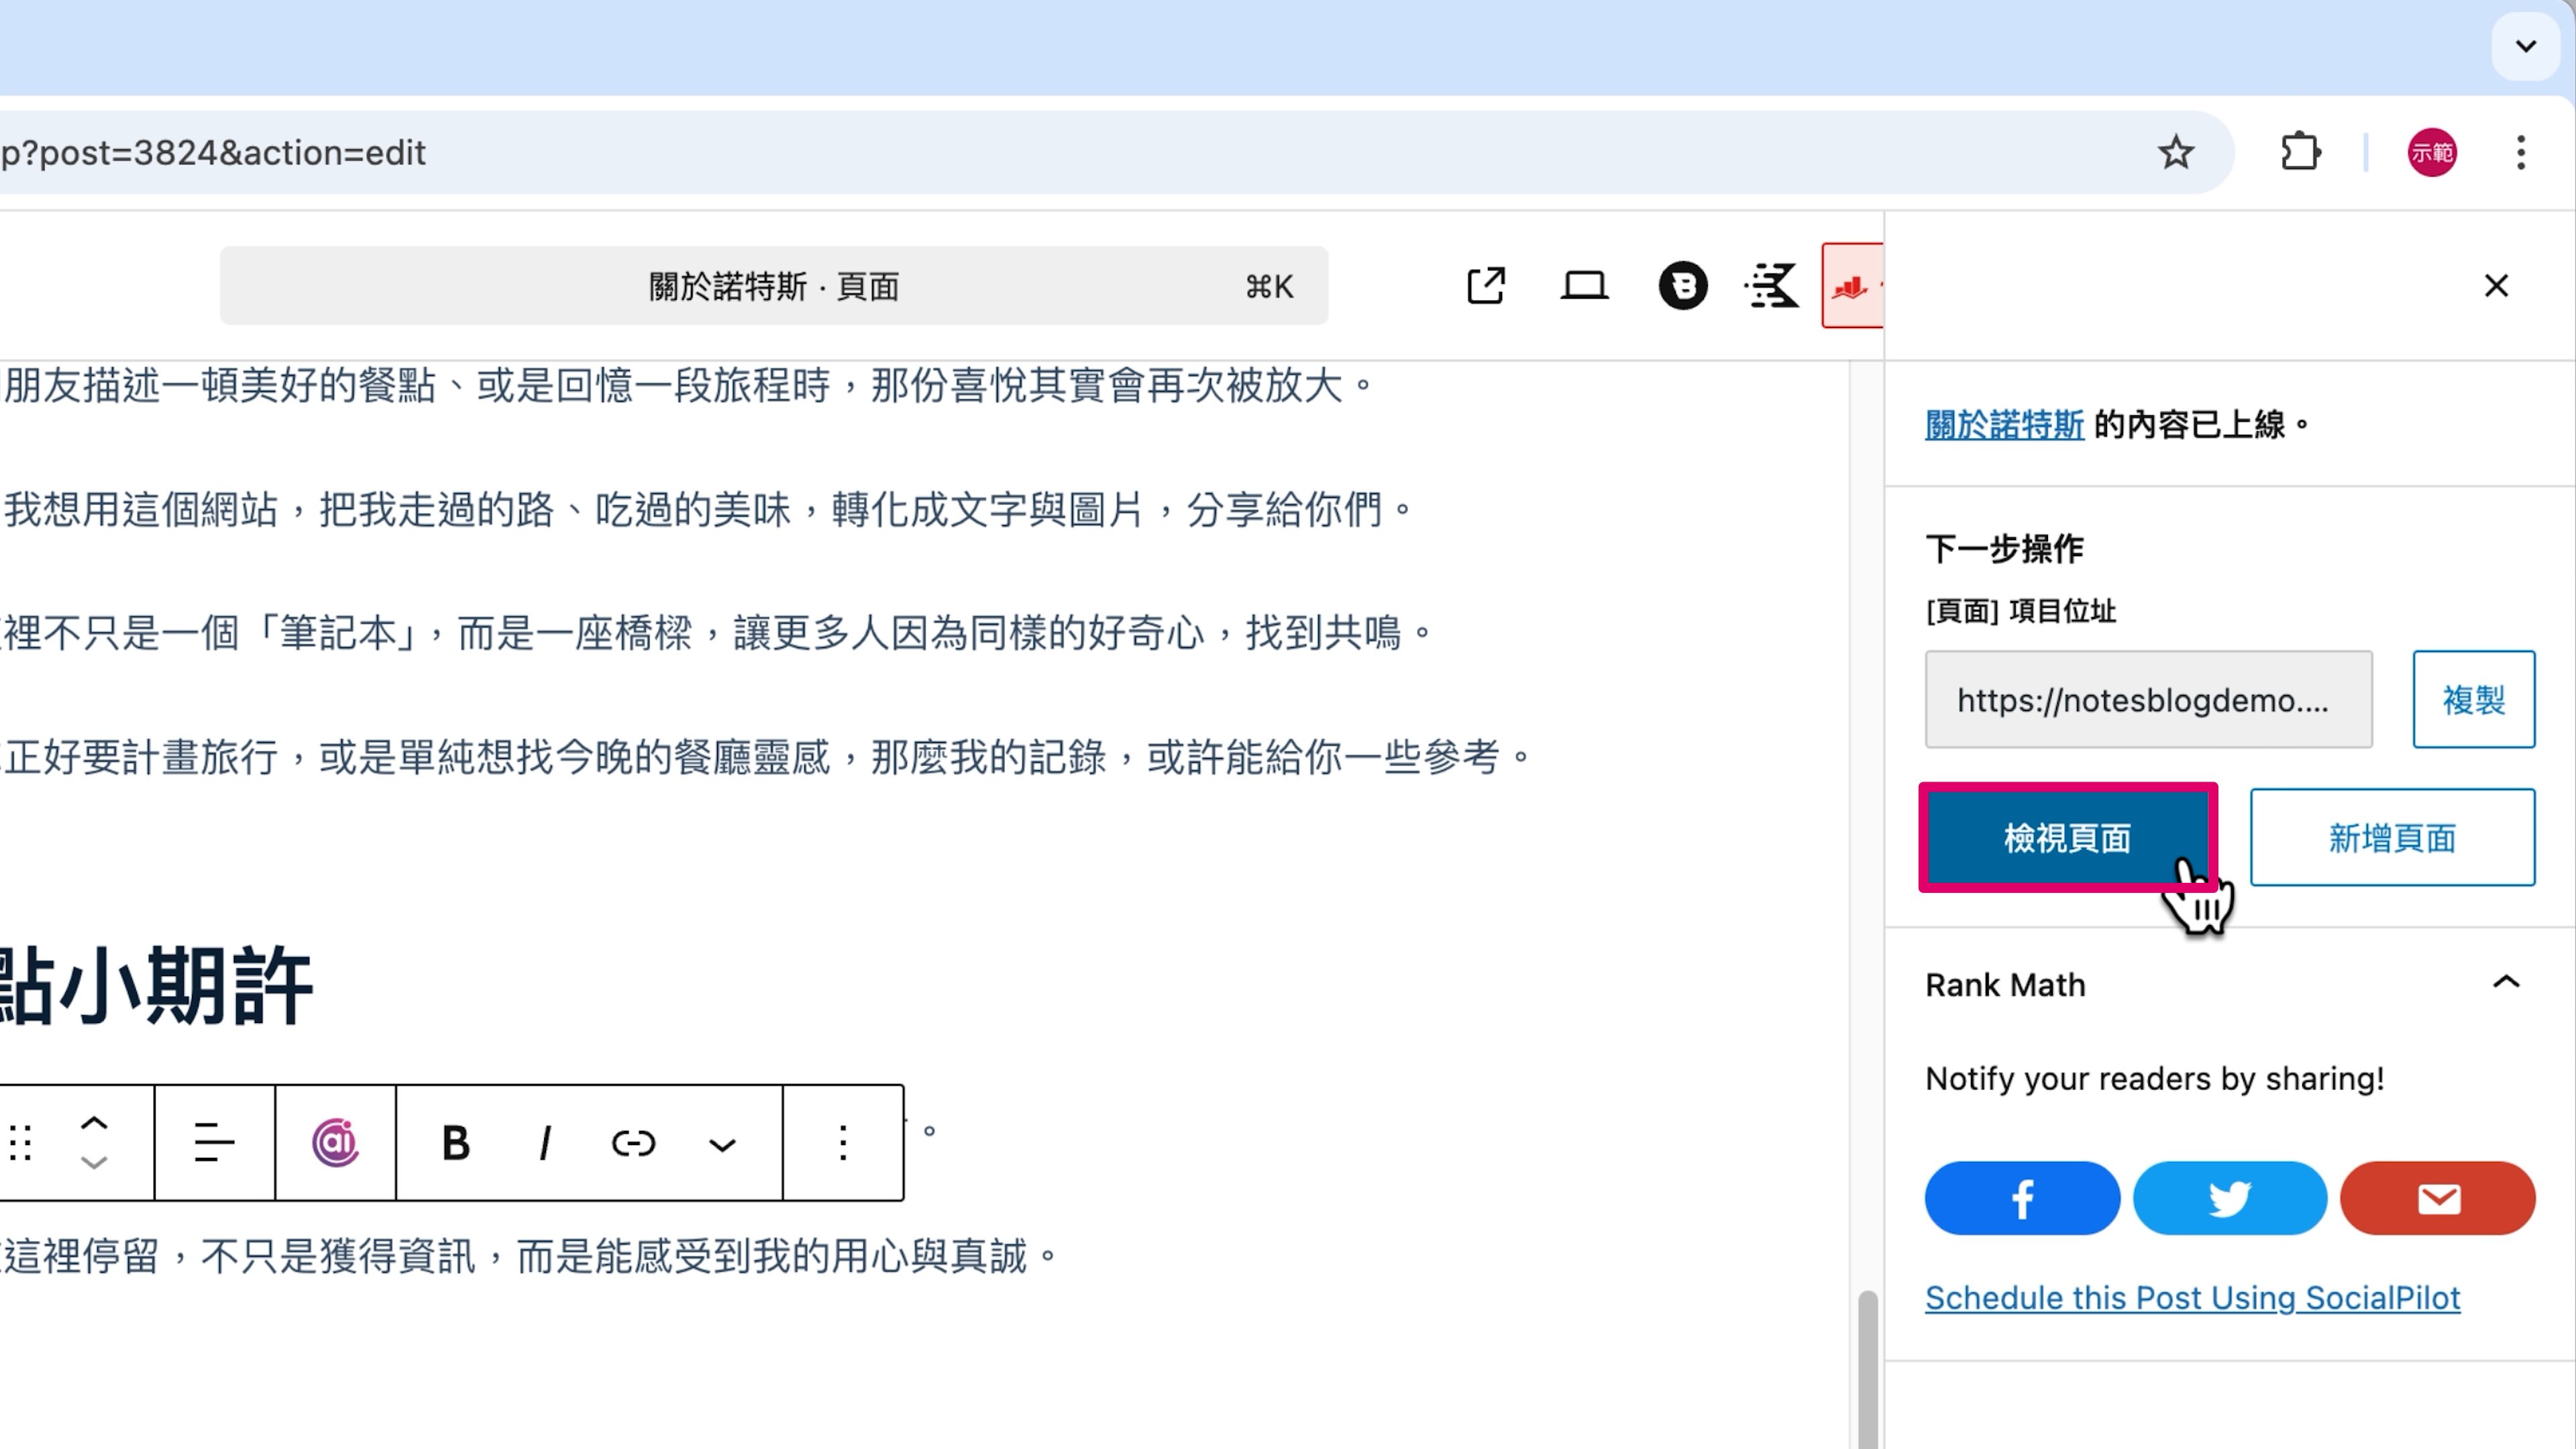The height and width of the screenshot is (1449, 2576).
Task: Toggle italic formatting
Action: point(545,1142)
